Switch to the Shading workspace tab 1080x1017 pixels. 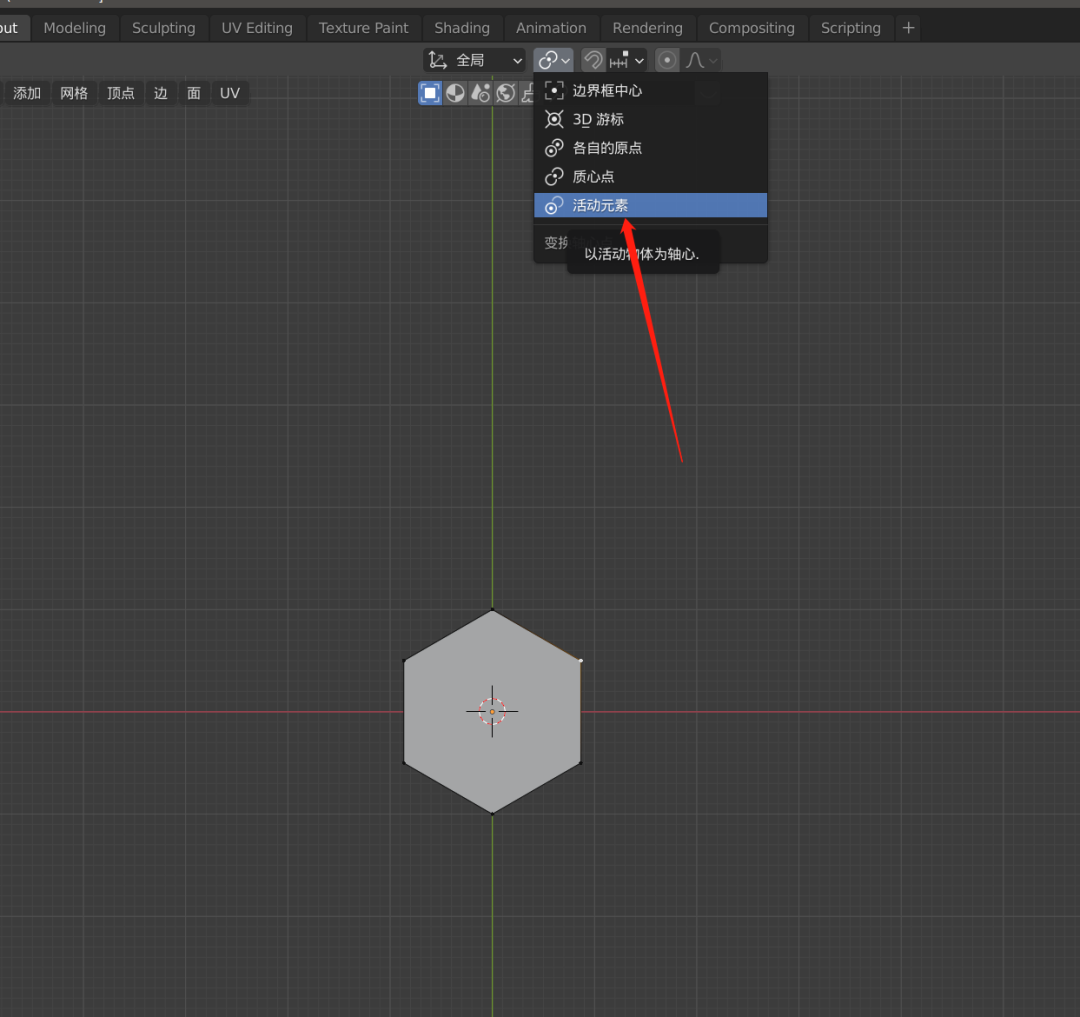(x=461, y=28)
